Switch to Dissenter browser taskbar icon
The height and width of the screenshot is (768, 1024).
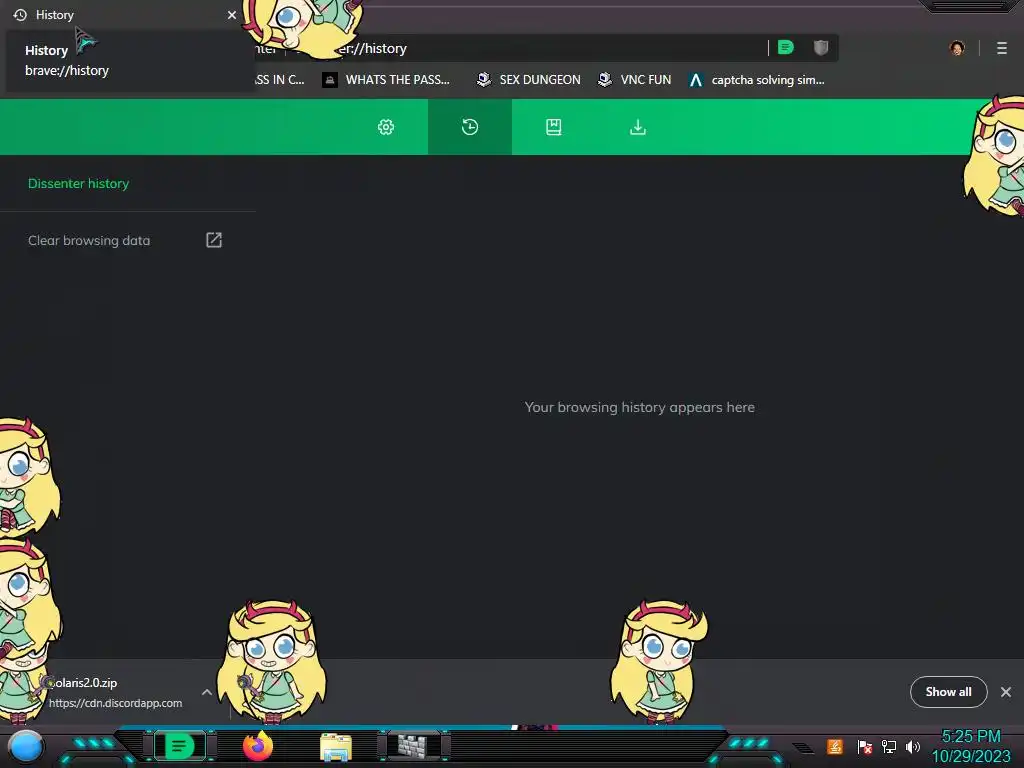pos(179,746)
